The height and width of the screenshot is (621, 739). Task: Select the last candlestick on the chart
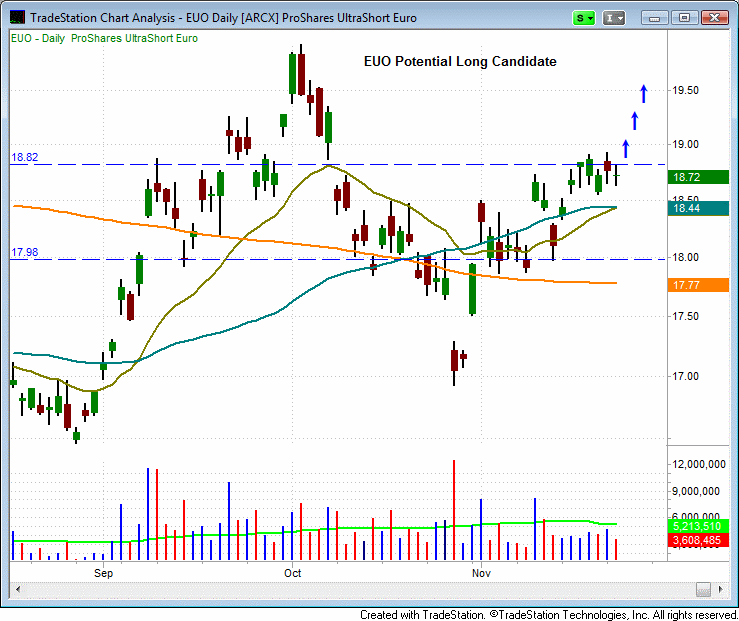616,175
